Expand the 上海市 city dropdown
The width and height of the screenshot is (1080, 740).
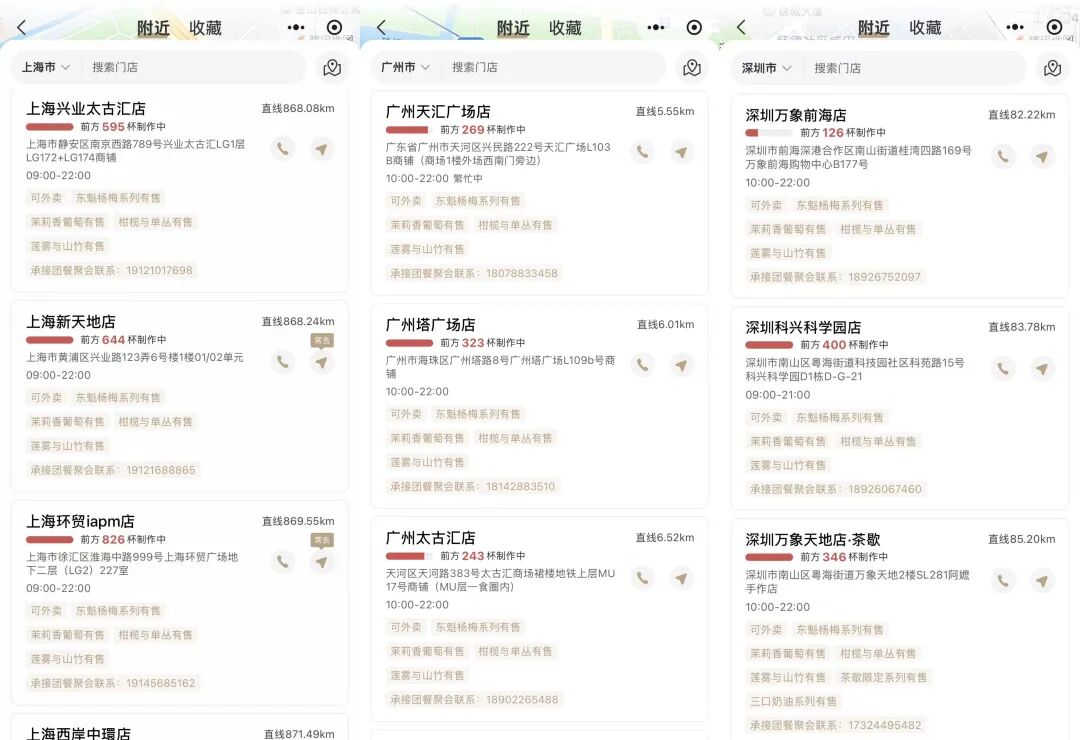pos(45,67)
